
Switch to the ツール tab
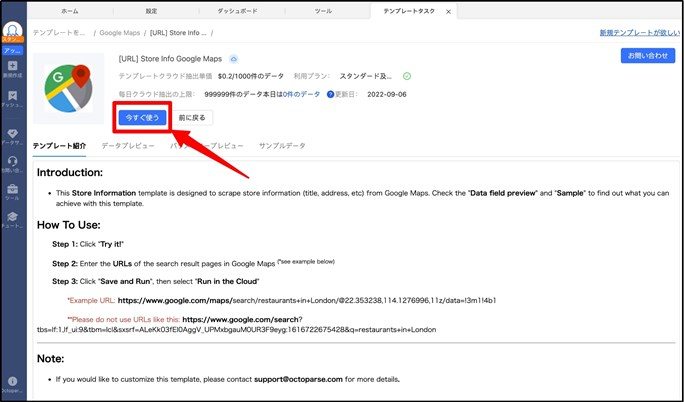323,11
